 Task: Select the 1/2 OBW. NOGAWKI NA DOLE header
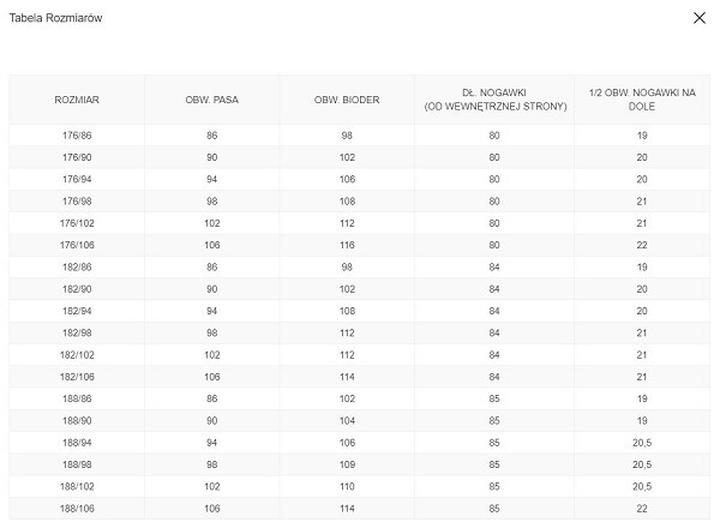642,100
